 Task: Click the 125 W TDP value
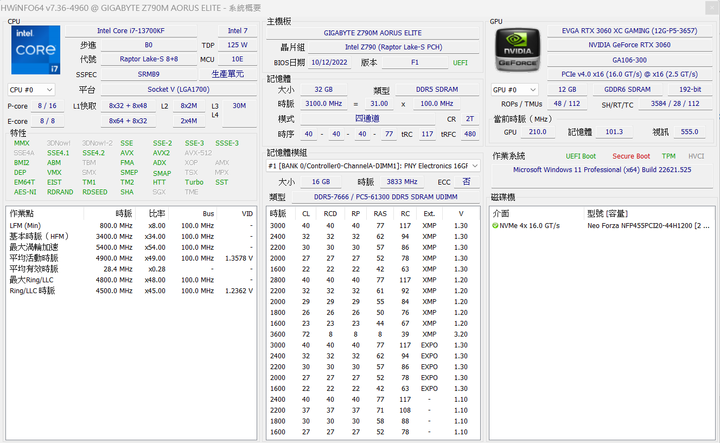[x=237, y=45]
